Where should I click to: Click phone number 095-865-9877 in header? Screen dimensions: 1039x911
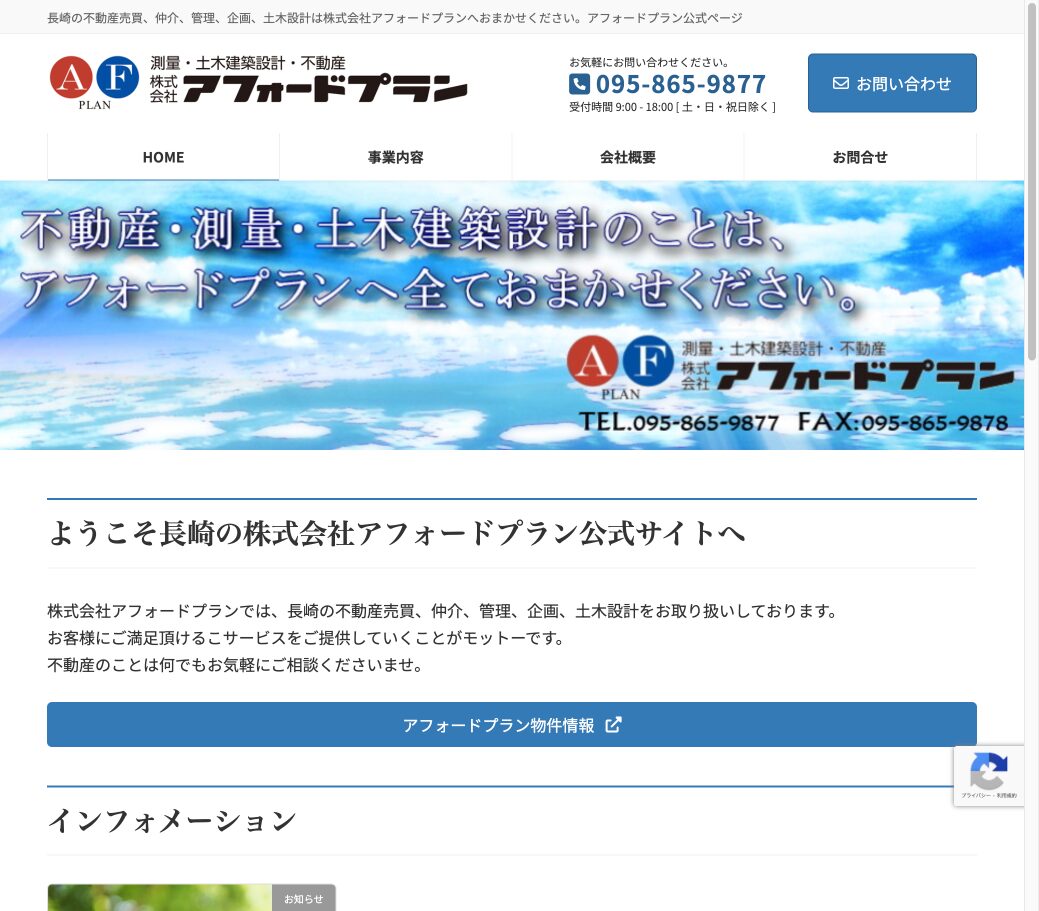pos(681,84)
